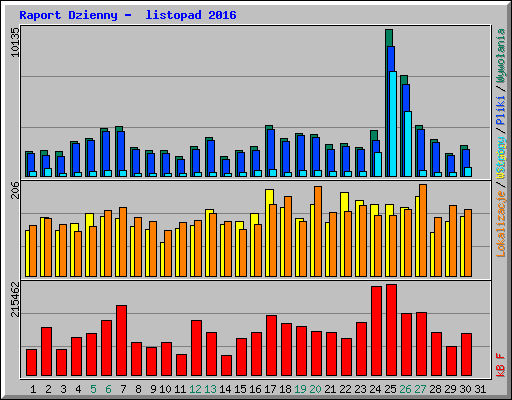Click the orange bar for day 27
The image size is (512, 400).
(423, 231)
